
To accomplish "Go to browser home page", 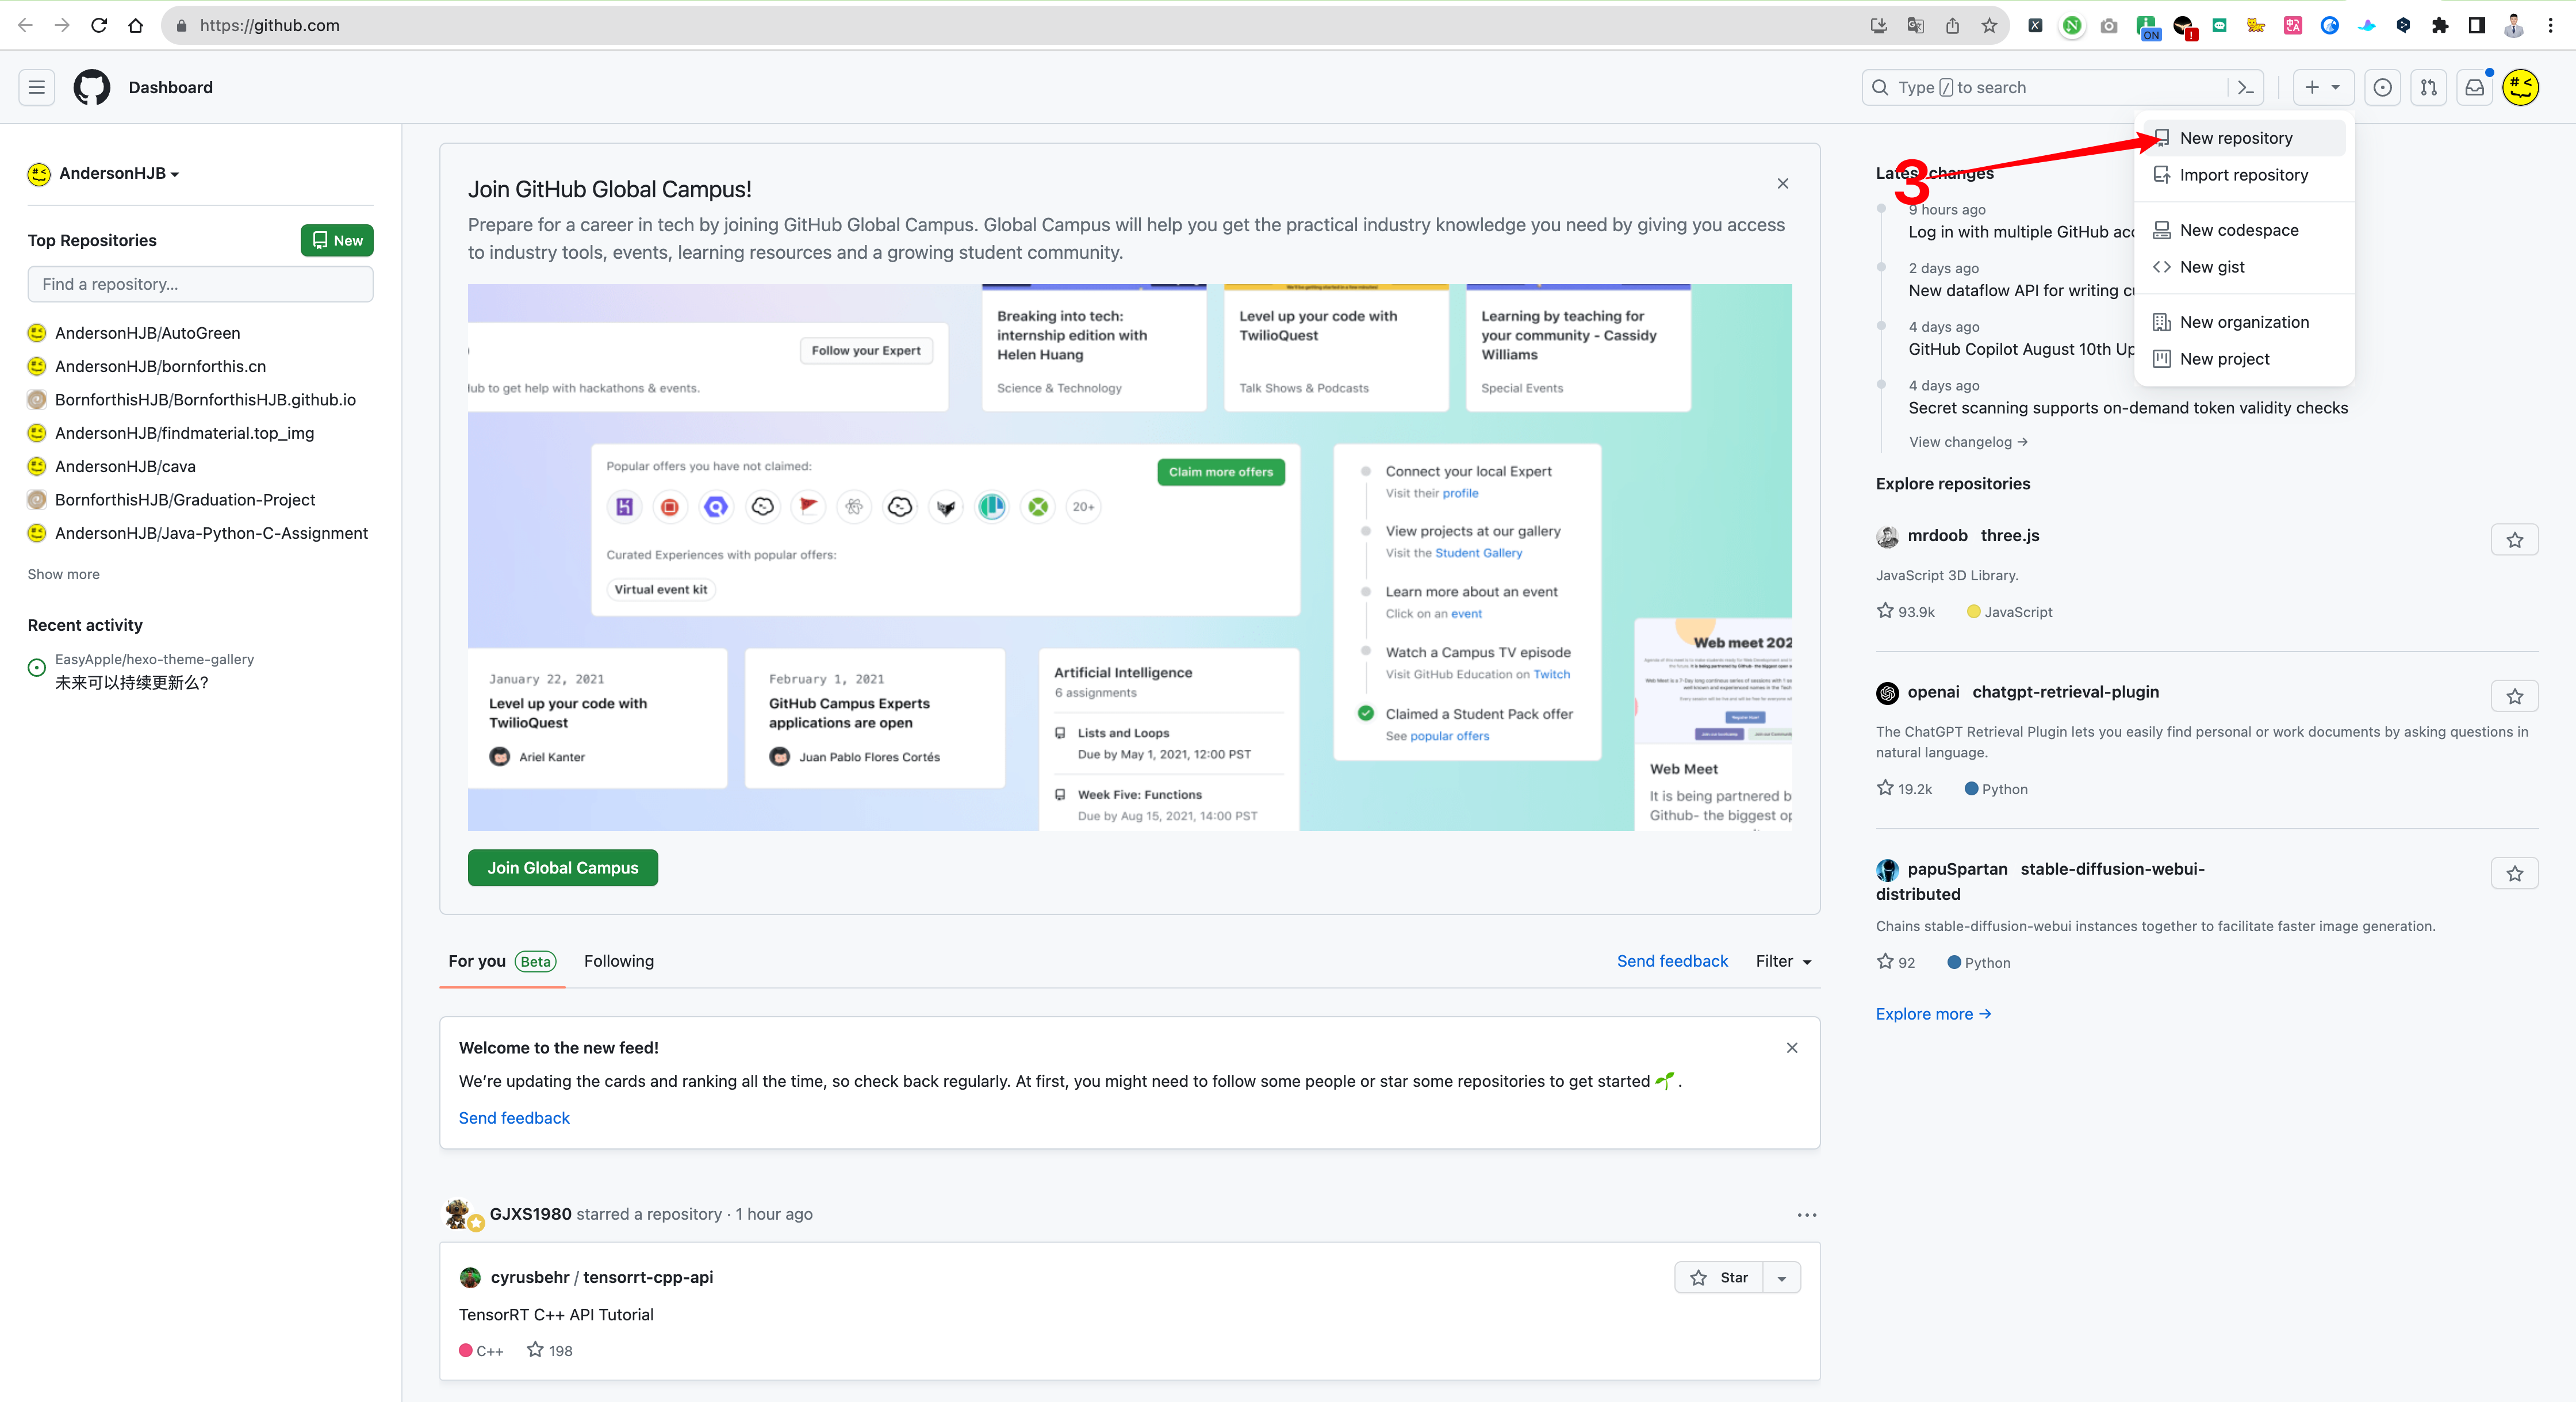I will pos(136,25).
